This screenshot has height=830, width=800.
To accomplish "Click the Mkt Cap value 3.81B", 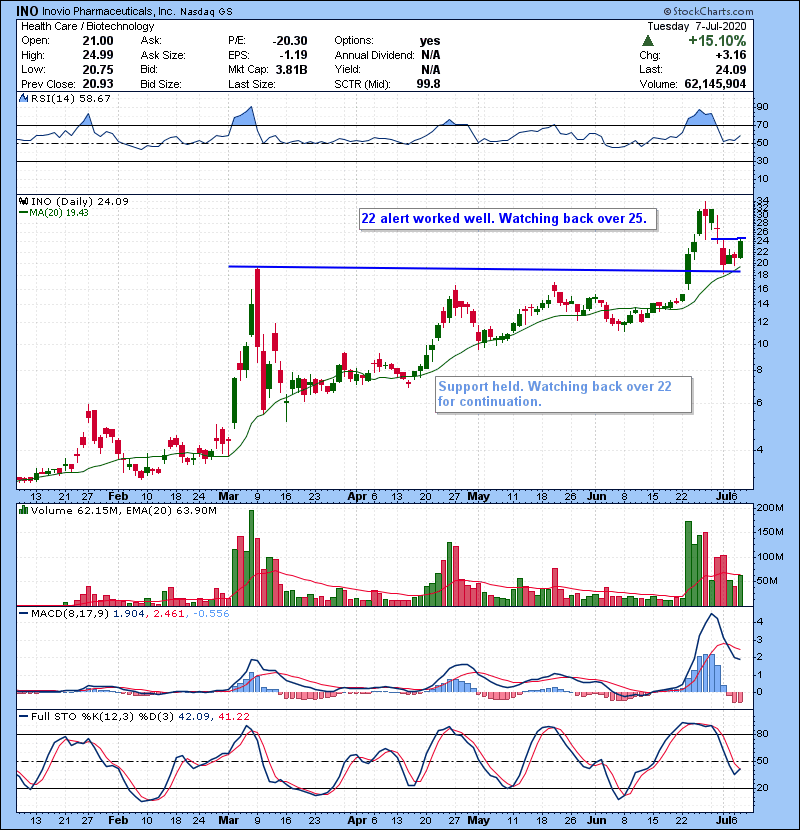I will pos(291,69).
